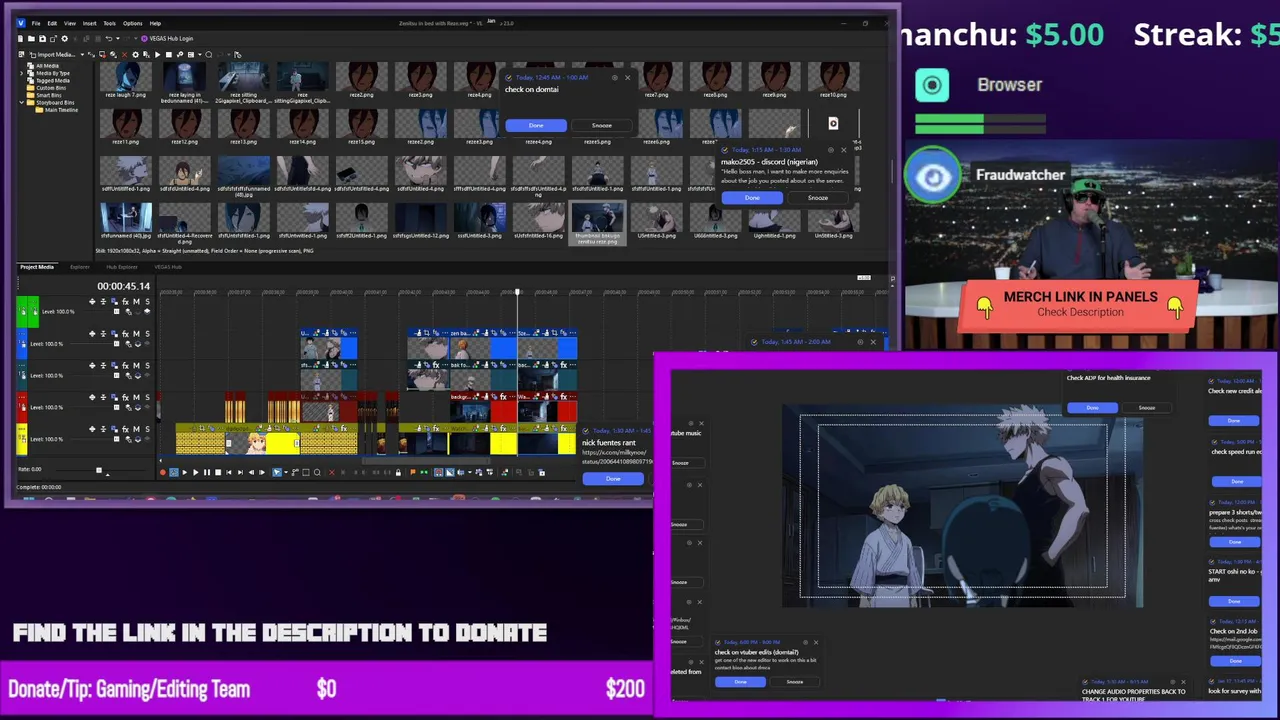This screenshot has height=720, width=1280.
Task: Open the Insert menu
Action: coord(89,23)
